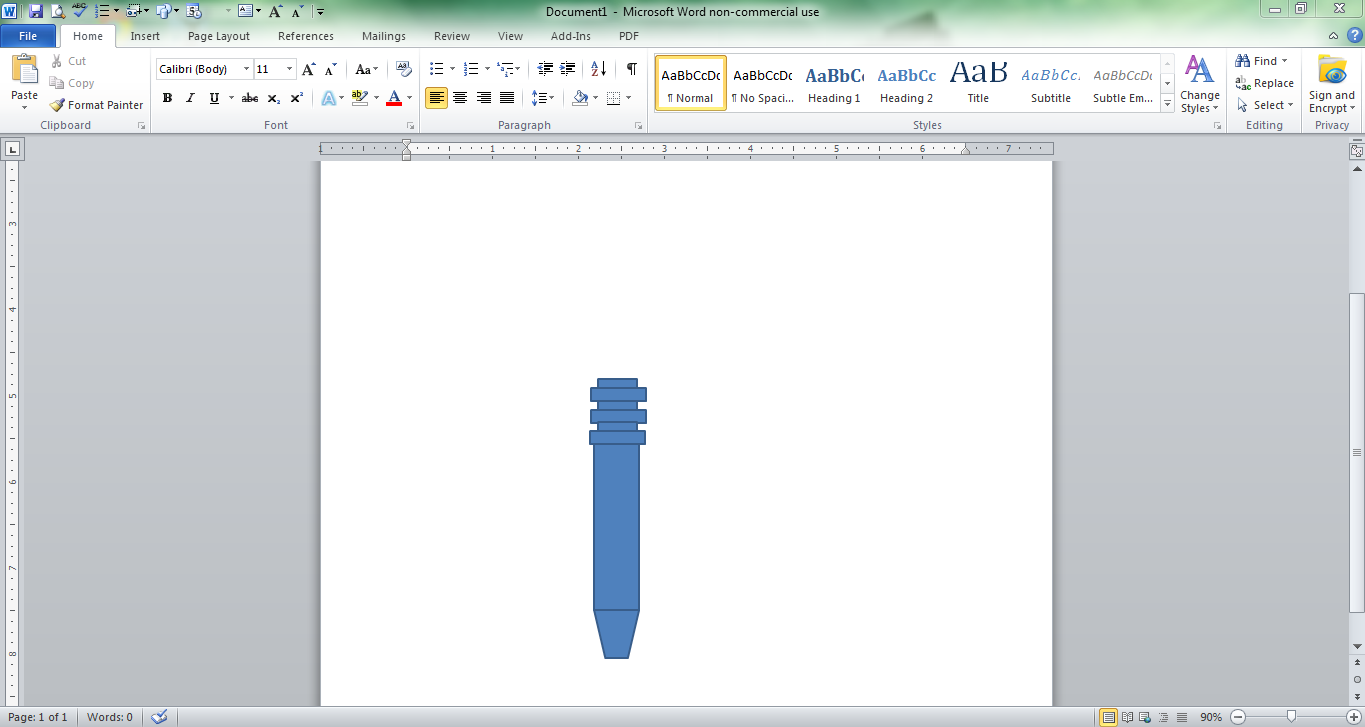The image size is (1365, 727).
Task: Click the zoom slider handle
Action: click(1291, 717)
